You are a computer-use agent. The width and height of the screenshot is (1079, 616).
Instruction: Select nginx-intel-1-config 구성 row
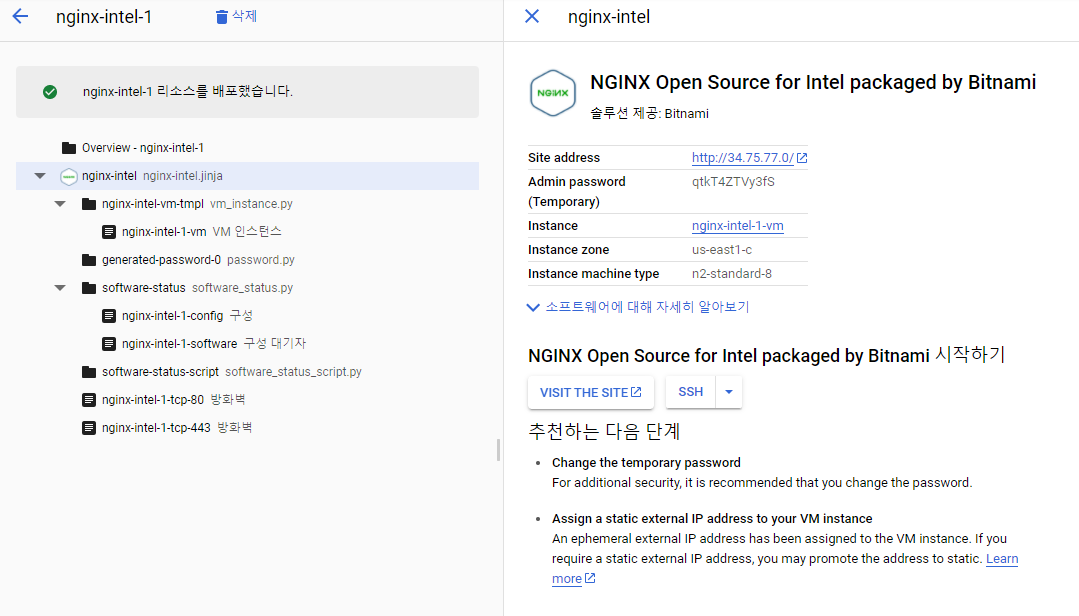pos(247,316)
